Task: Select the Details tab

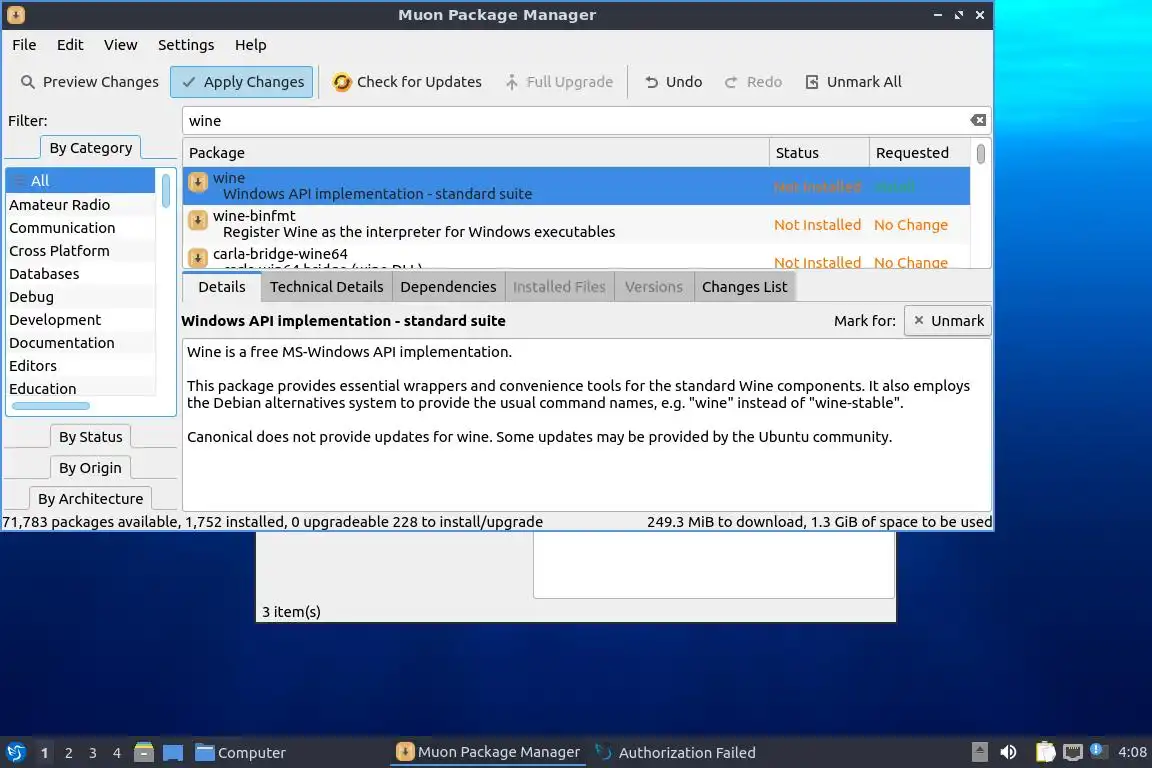Action: [x=222, y=287]
